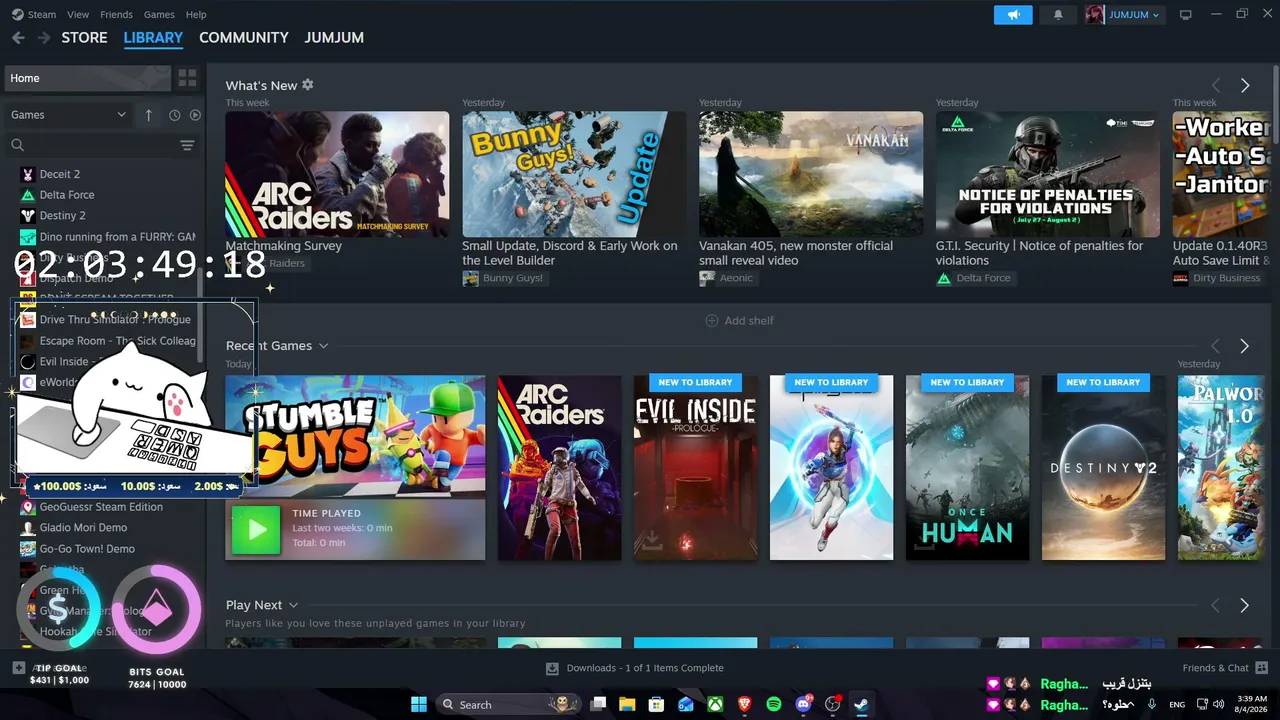Open What's New settings gear

308,85
